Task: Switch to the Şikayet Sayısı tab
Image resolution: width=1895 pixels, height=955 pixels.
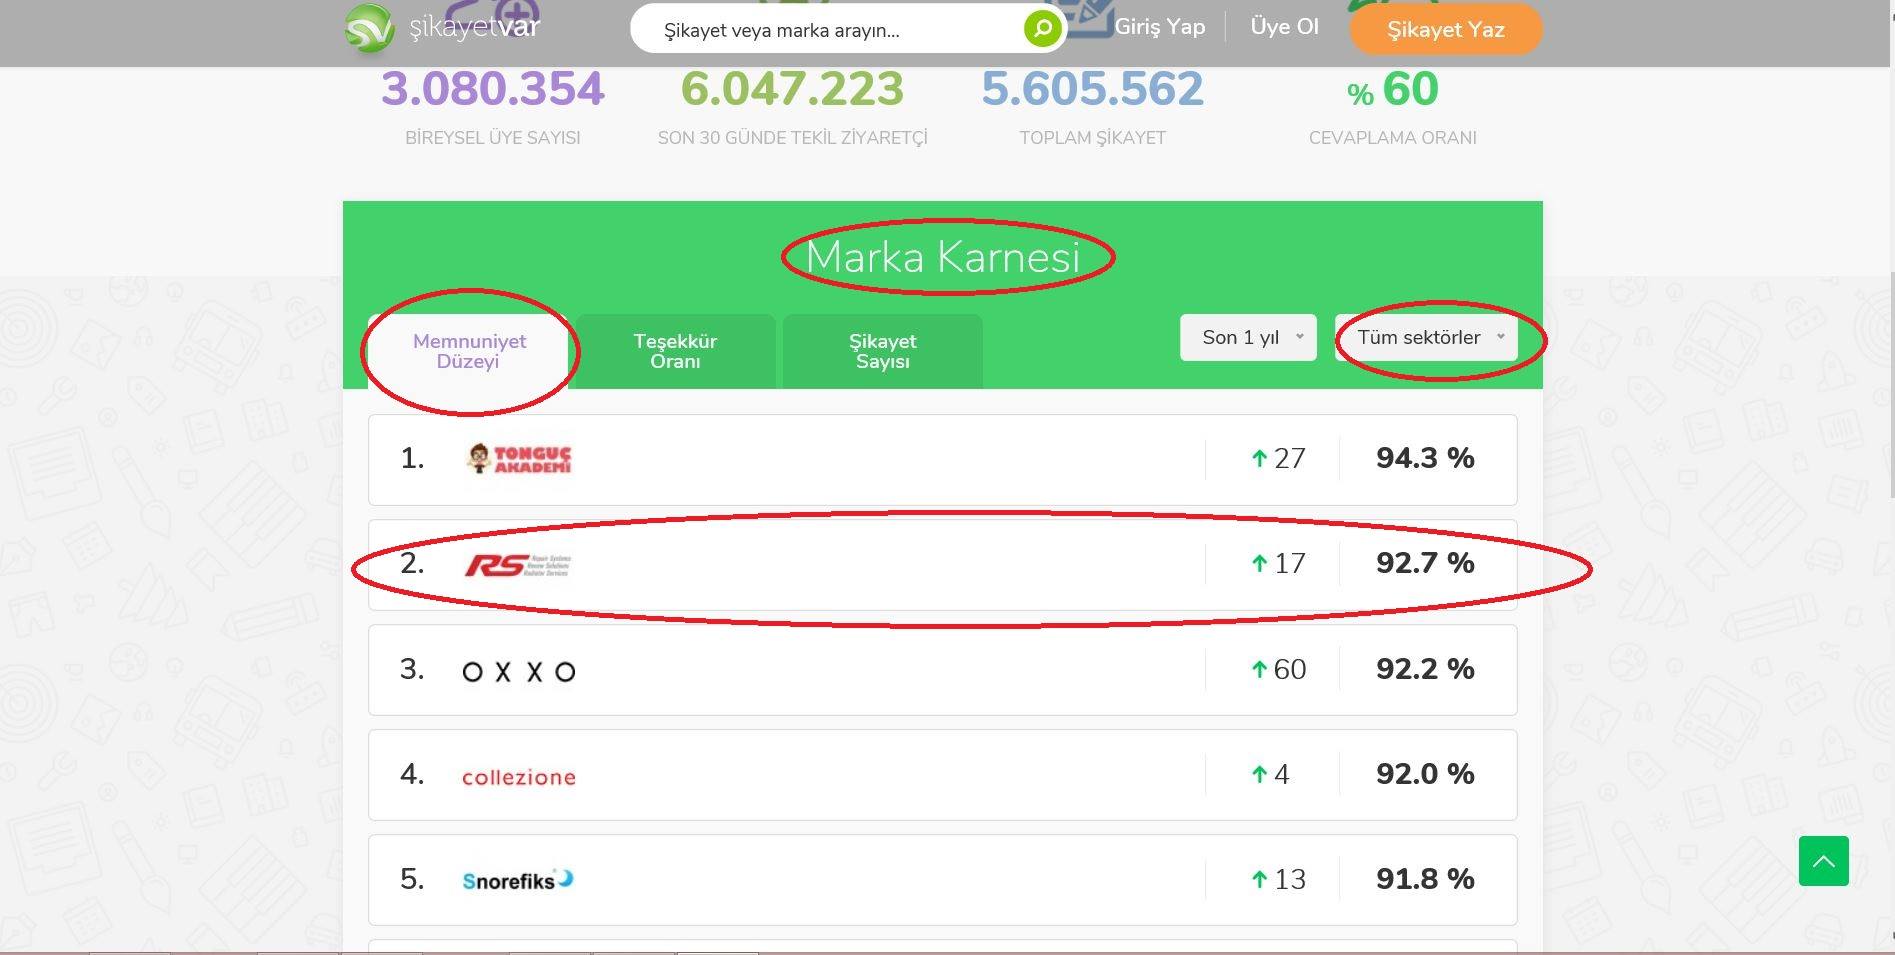Action: click(882, 351)
